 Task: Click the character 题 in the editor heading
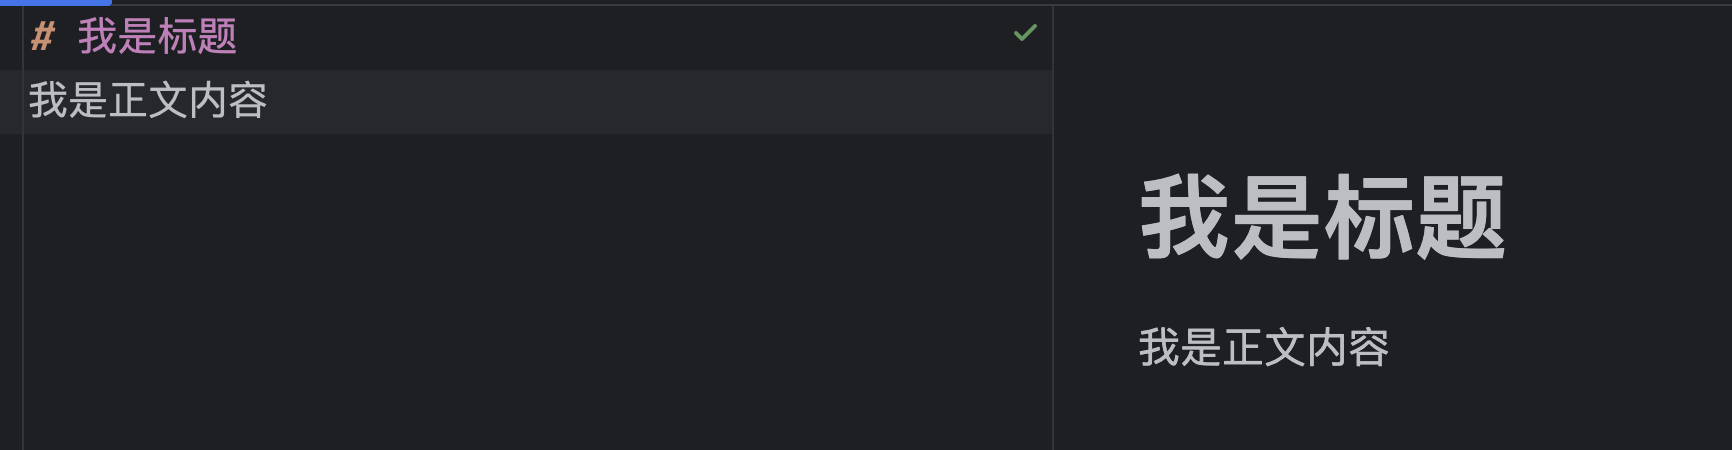click(x=218, y=37)
